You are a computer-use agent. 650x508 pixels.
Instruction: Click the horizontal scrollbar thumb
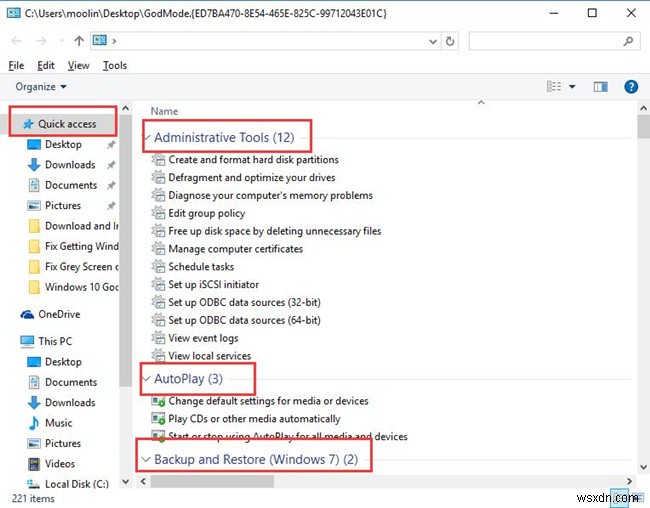(x=212, y=481)
